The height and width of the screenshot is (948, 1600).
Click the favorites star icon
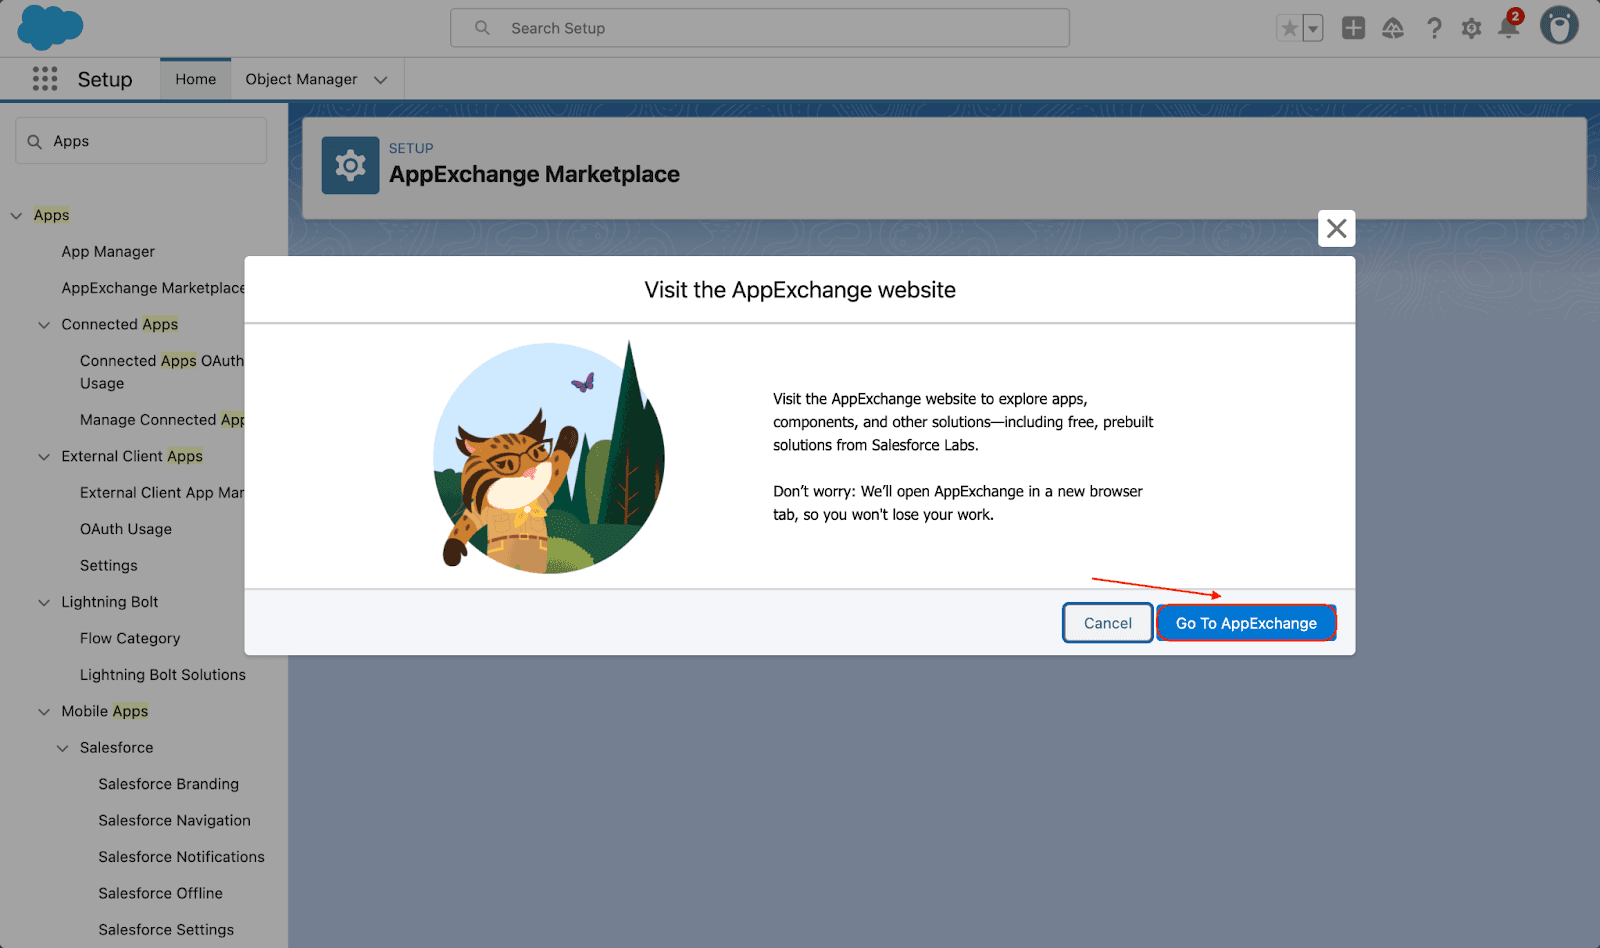click(x=1289, y=28)
